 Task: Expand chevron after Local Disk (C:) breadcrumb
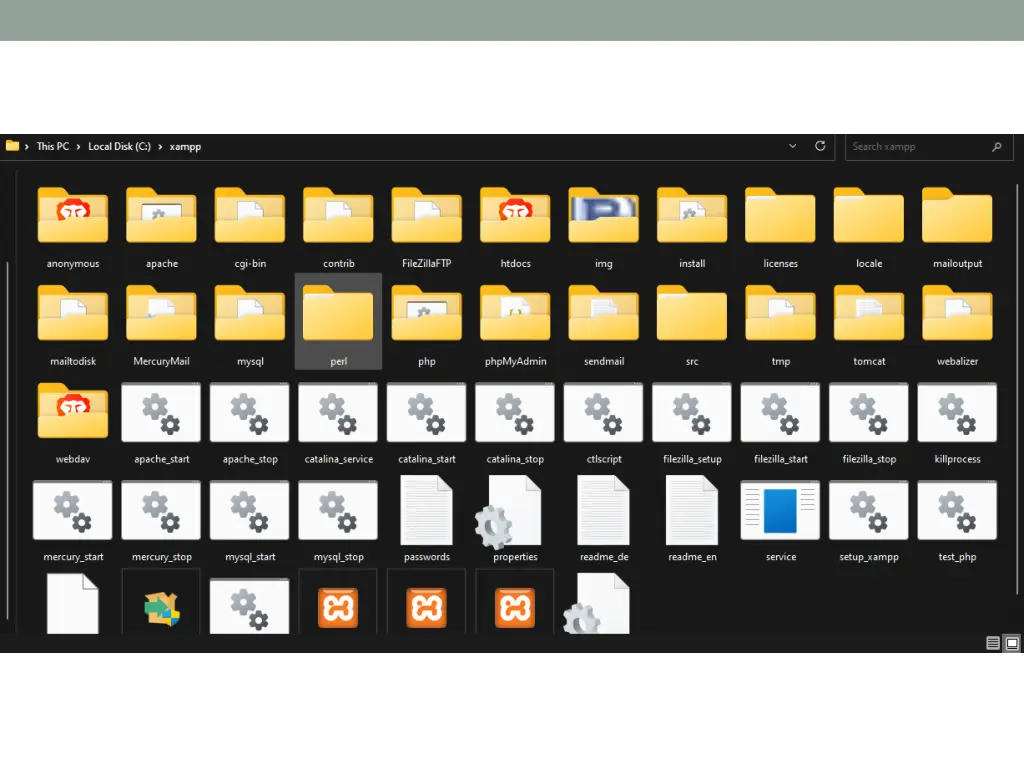161,146
